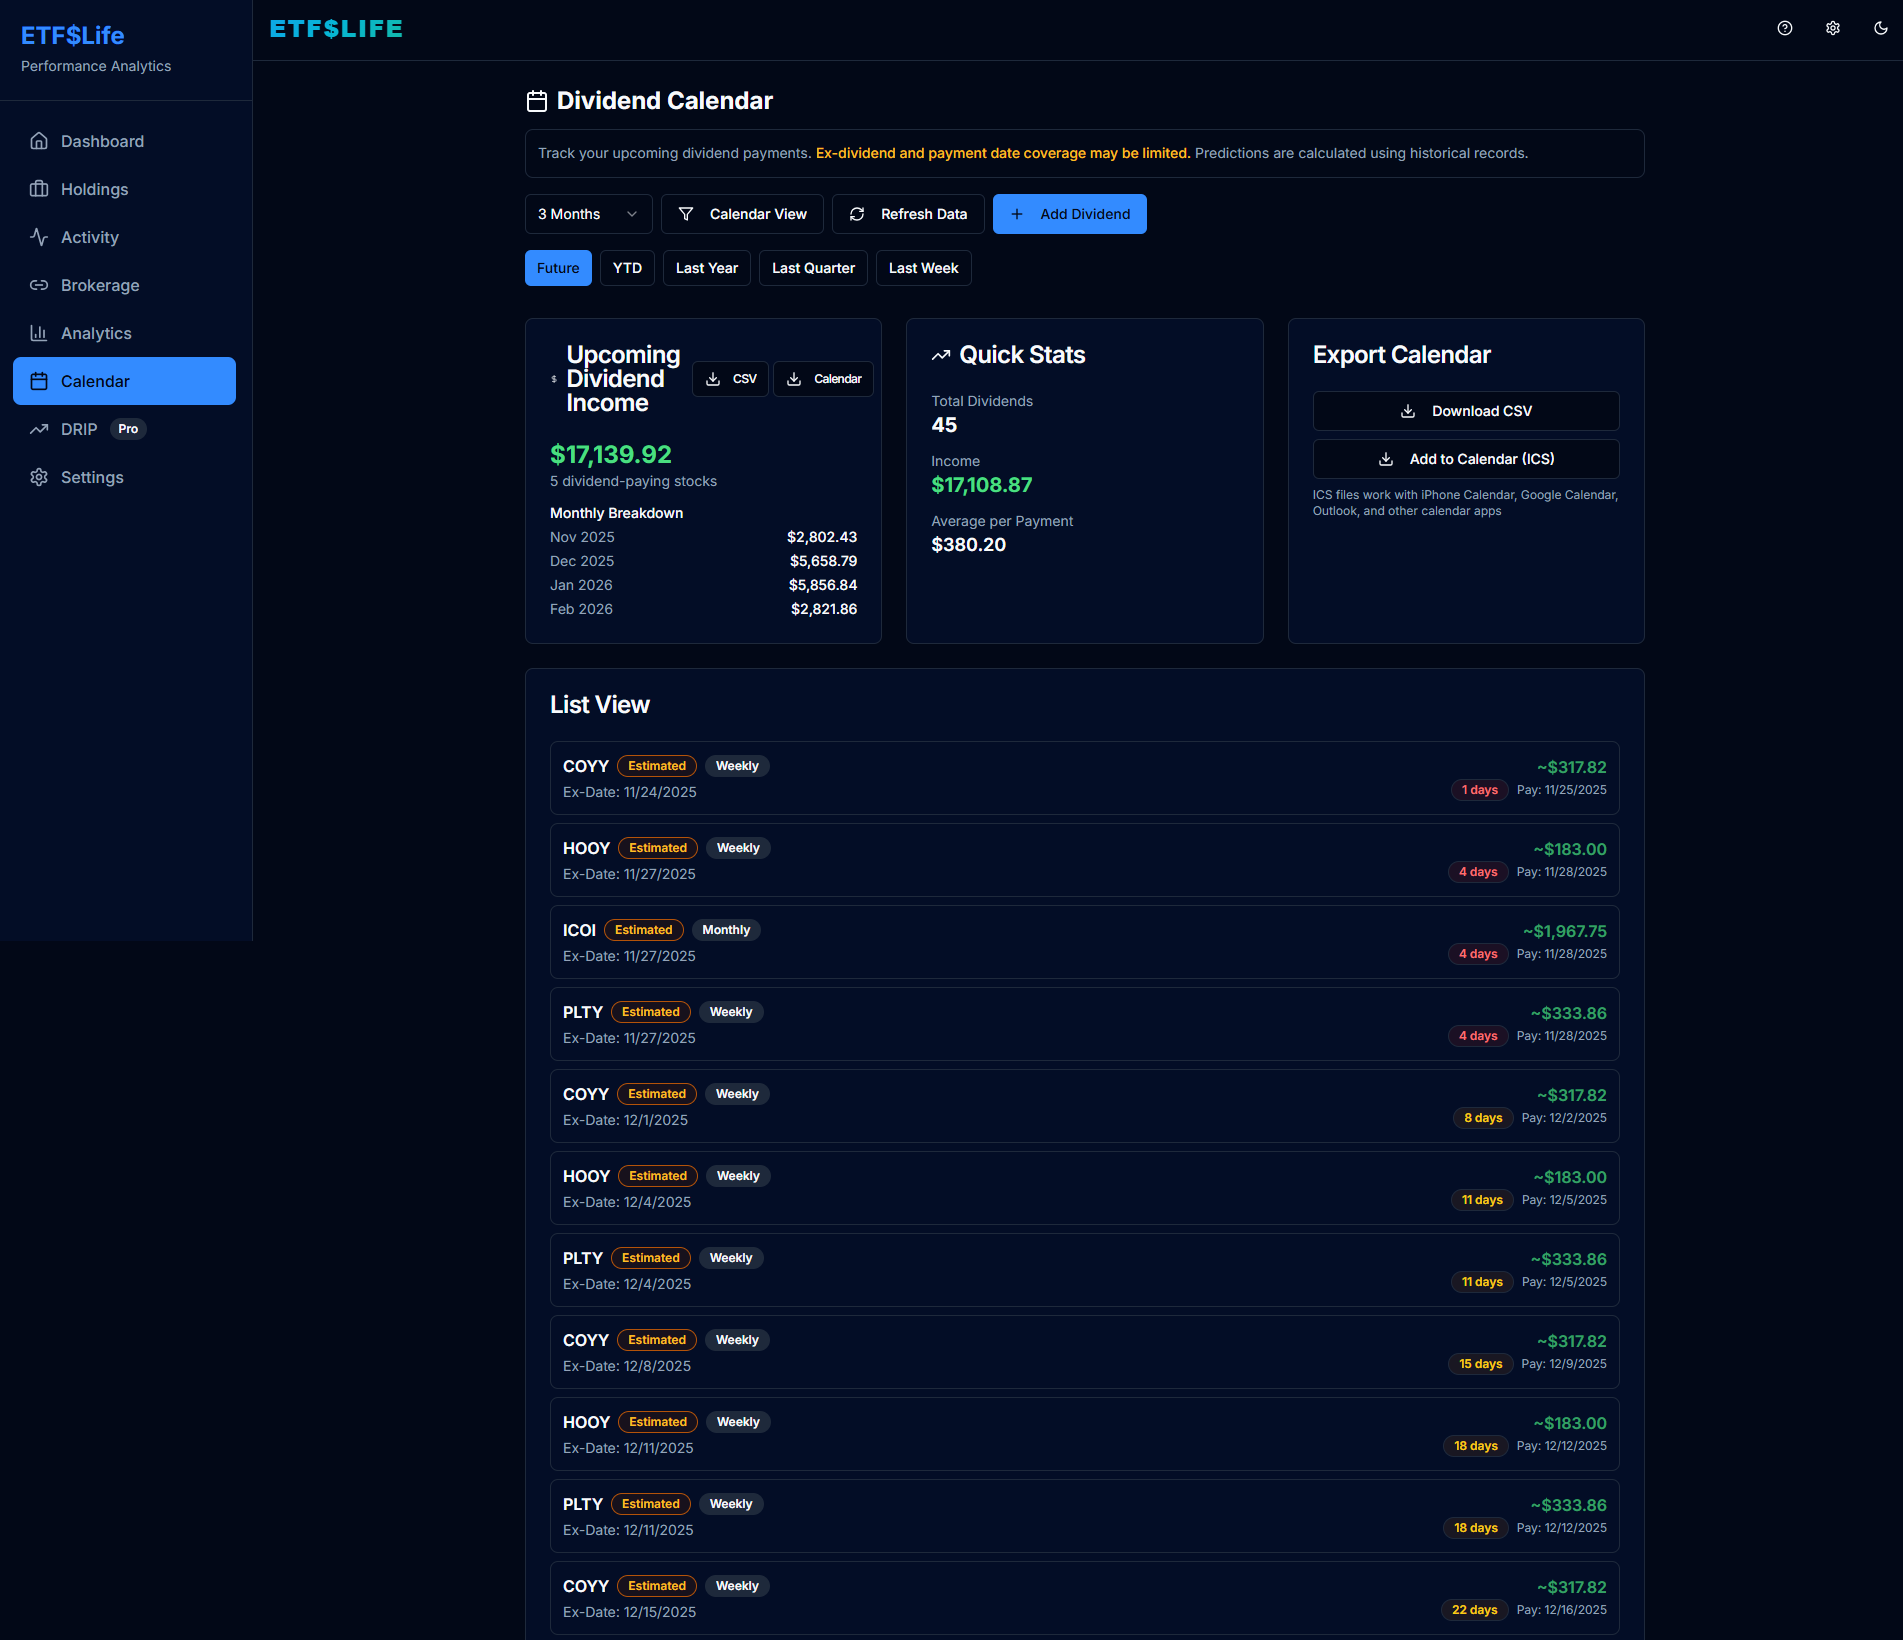Open the COYY row with ex-date 11/24/2025
The image size is (1903, 1640).
[1084, 778]
